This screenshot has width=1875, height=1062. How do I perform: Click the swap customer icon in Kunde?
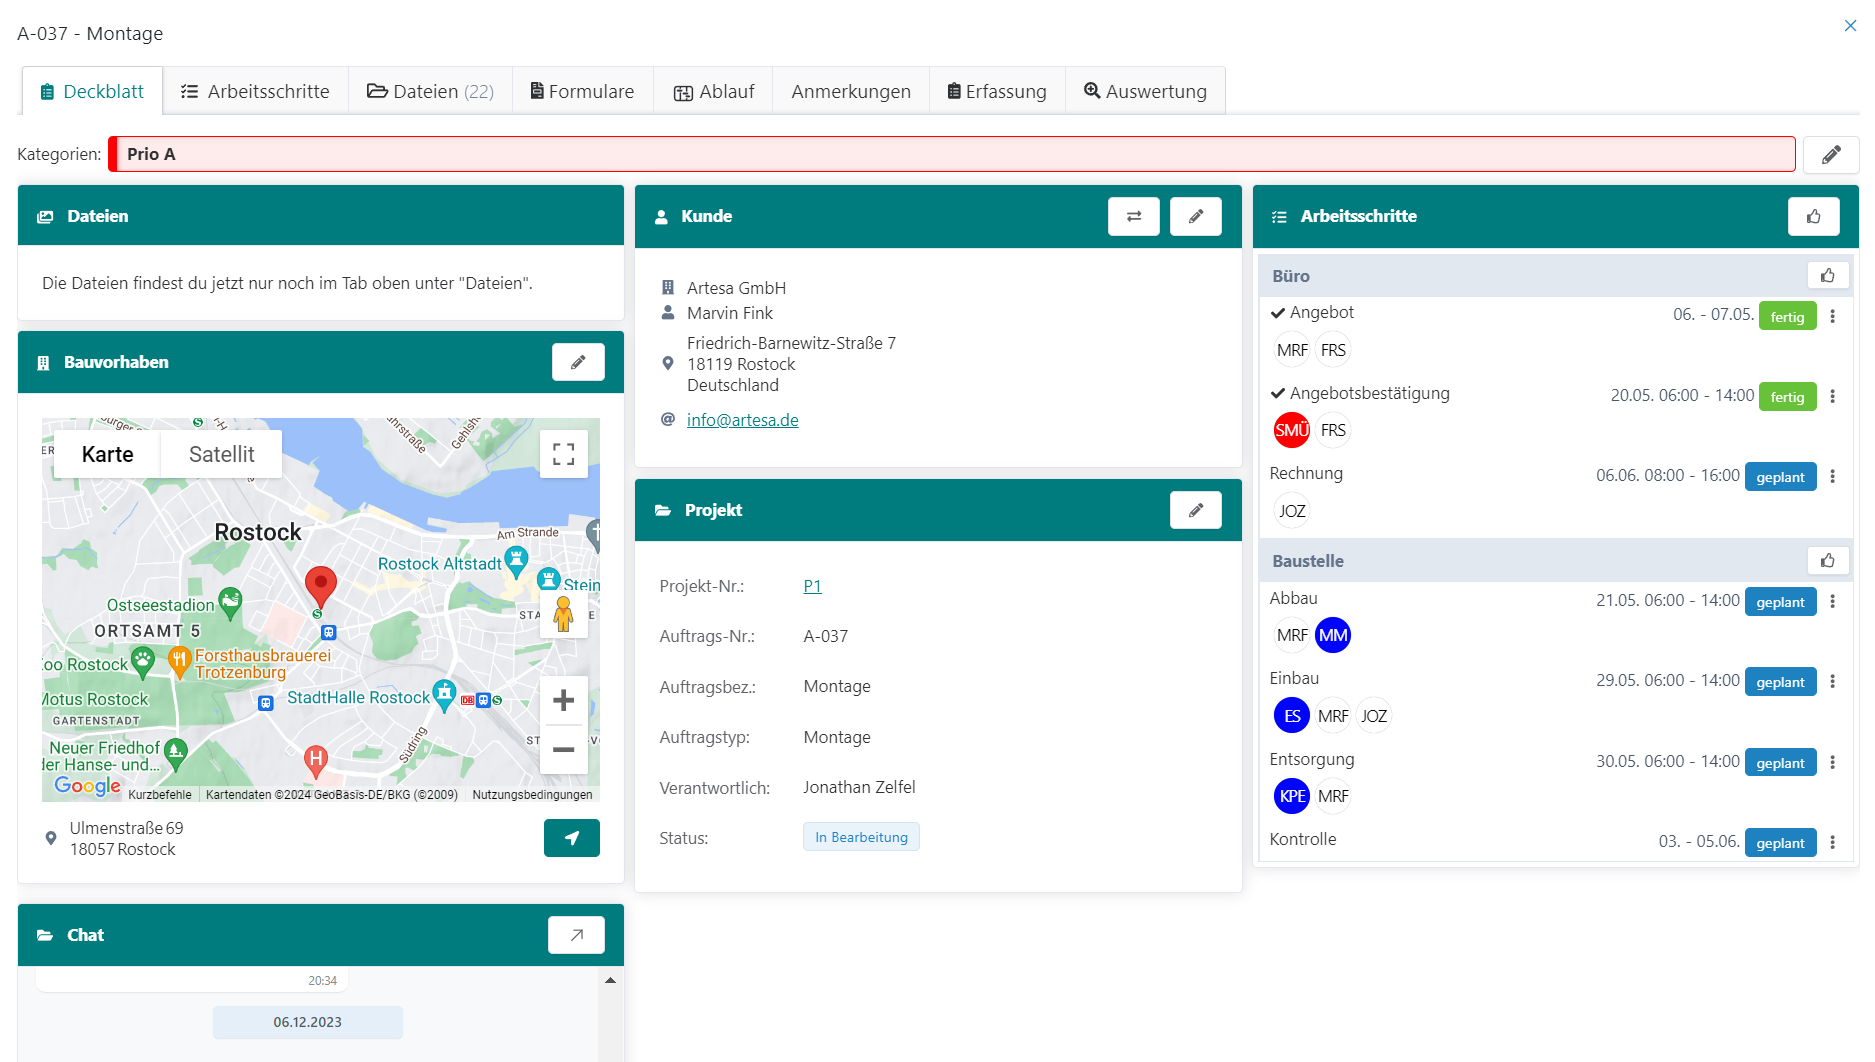1133,216
